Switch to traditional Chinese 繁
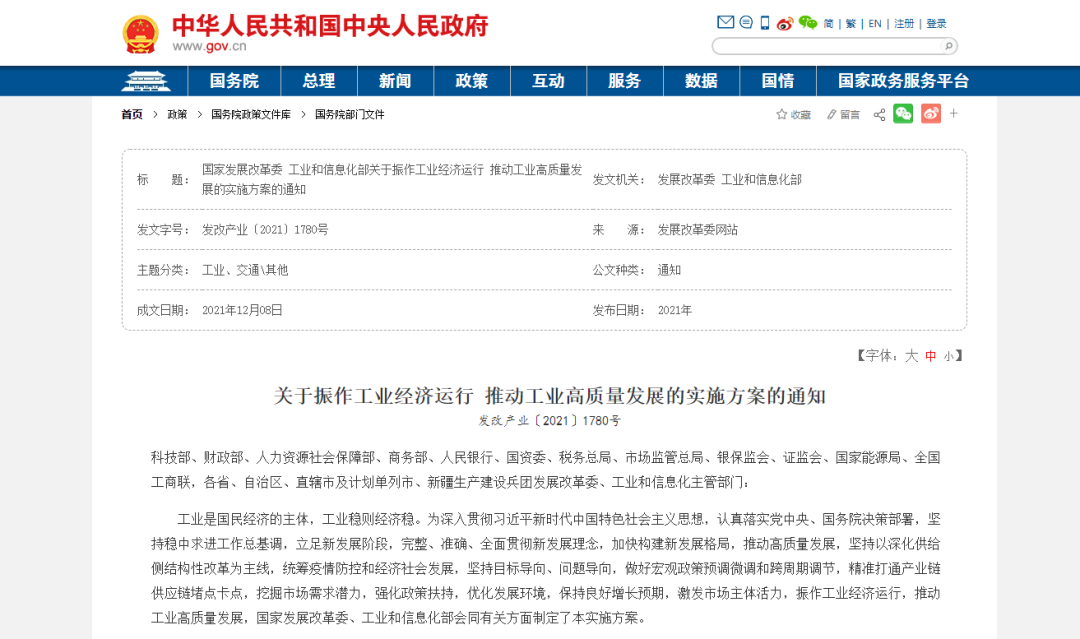The width and height of the screenshot is (1080, 639). pos(853,22)
